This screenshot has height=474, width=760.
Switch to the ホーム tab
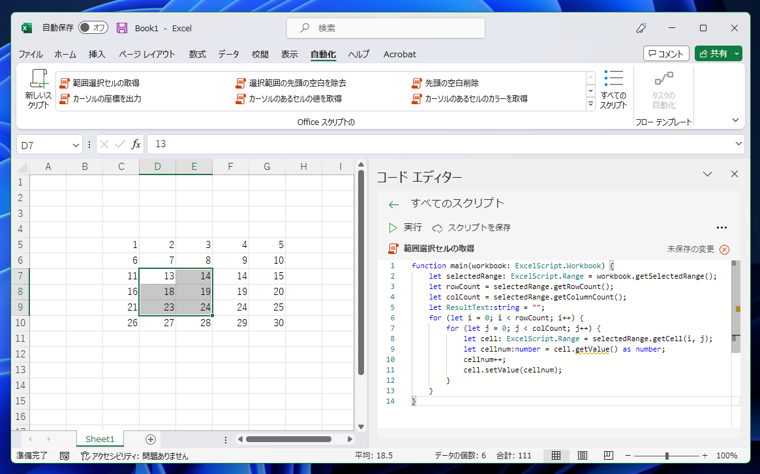[65, 54]
